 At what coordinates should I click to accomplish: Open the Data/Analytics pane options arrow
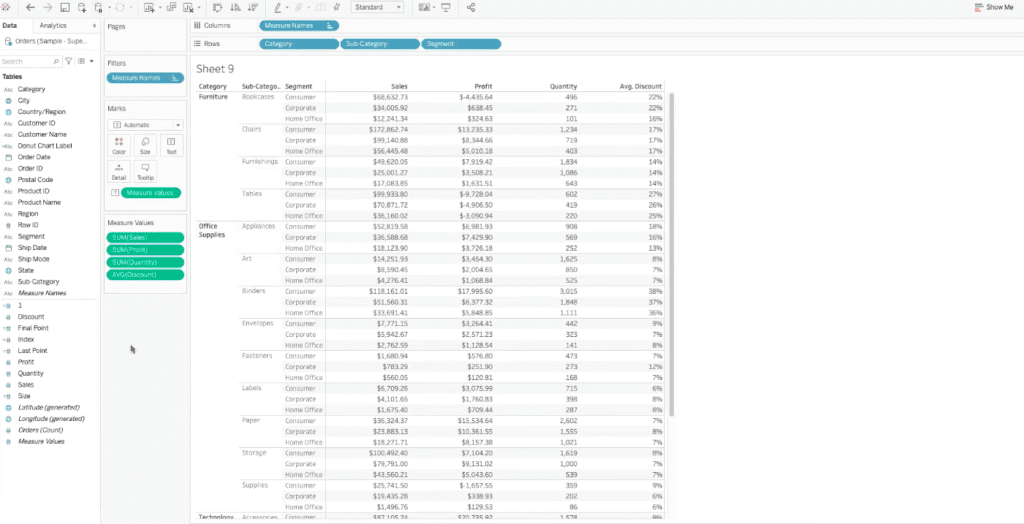(x=95, y=25)
